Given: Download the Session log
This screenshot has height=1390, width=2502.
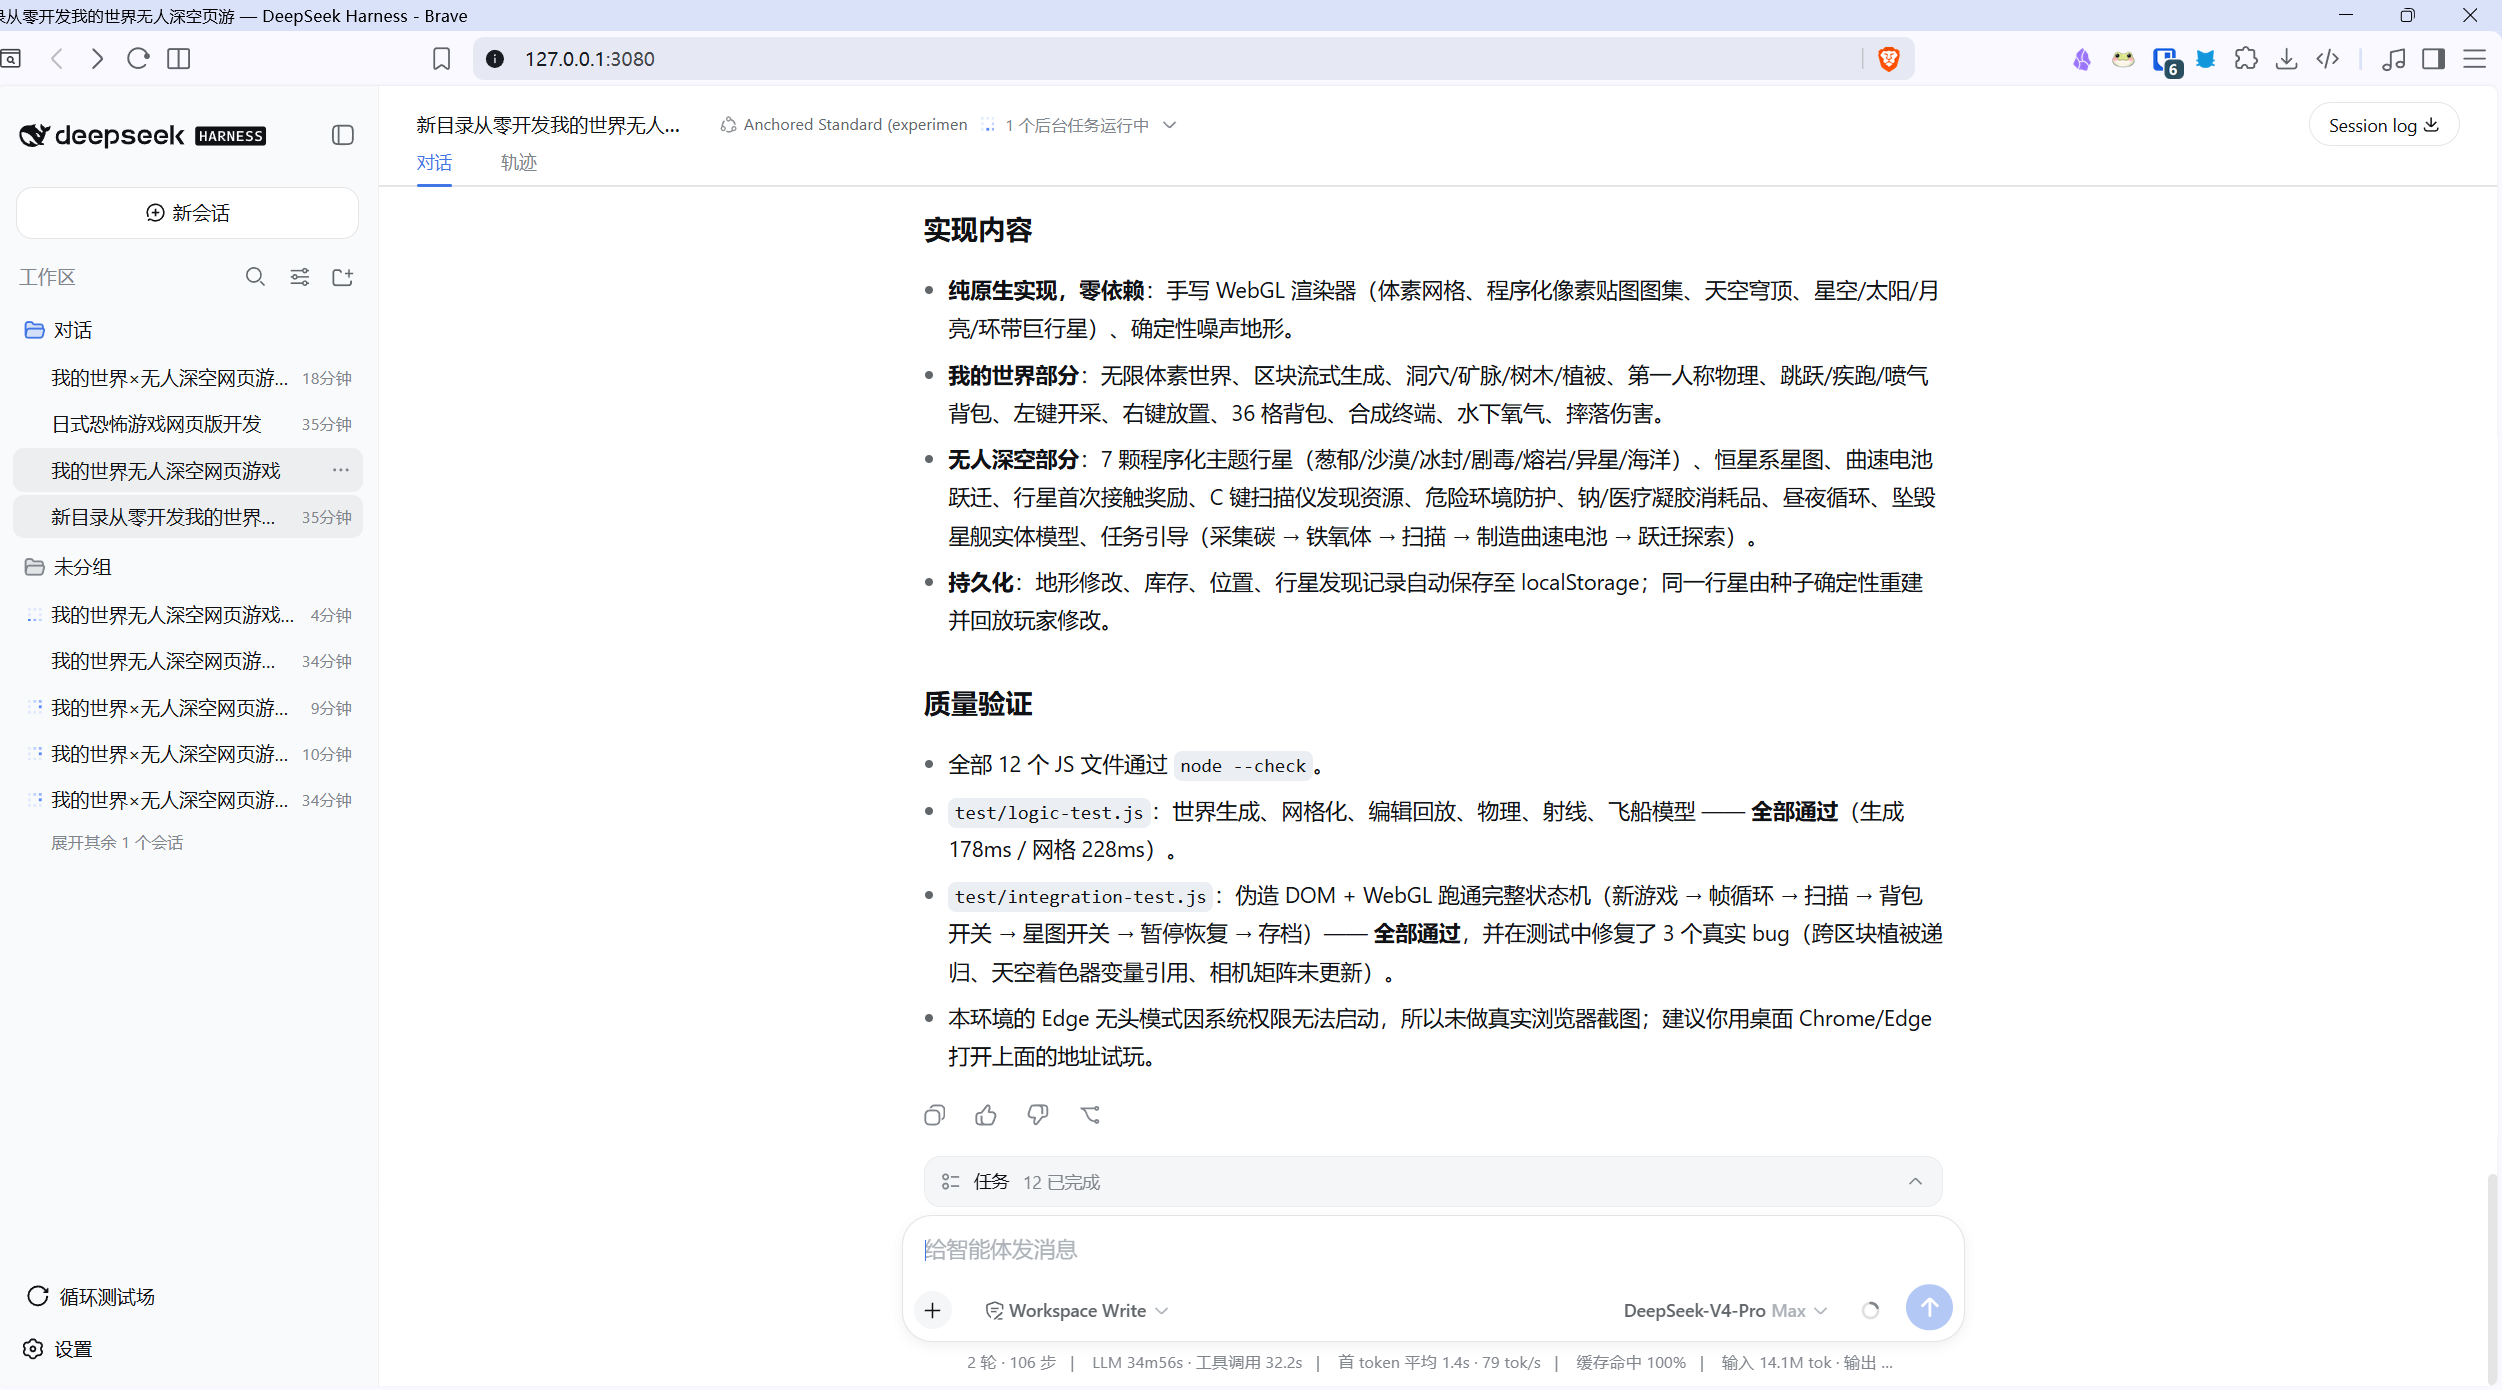Looking at the screenshot, I should [x=2384, y=125].
